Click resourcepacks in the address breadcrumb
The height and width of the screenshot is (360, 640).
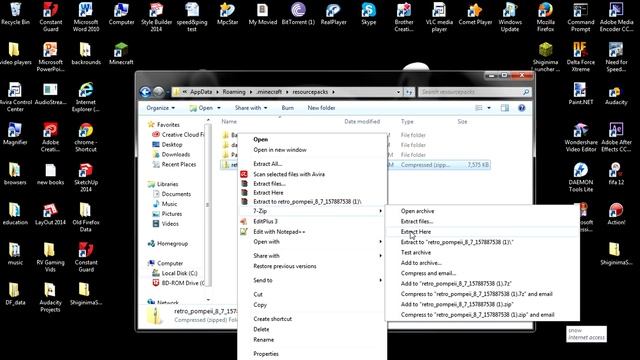coord(310,92)
